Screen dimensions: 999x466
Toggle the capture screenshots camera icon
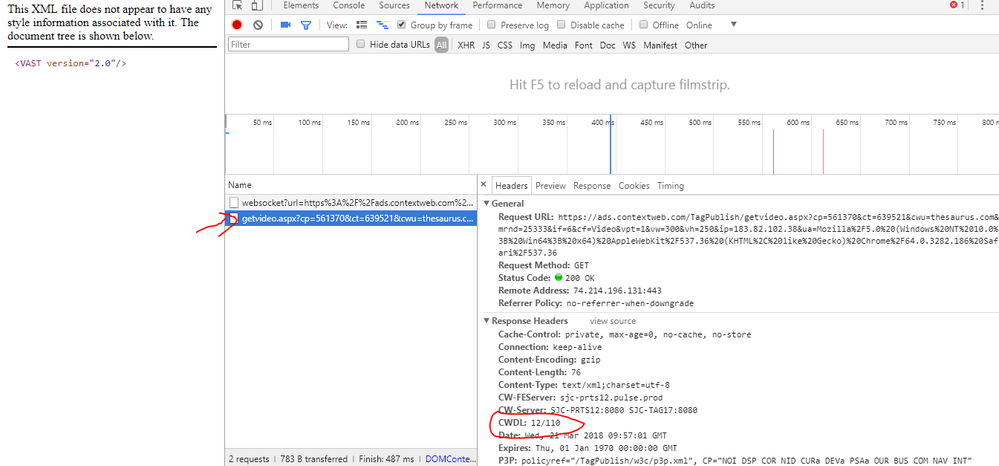[285, 25]
